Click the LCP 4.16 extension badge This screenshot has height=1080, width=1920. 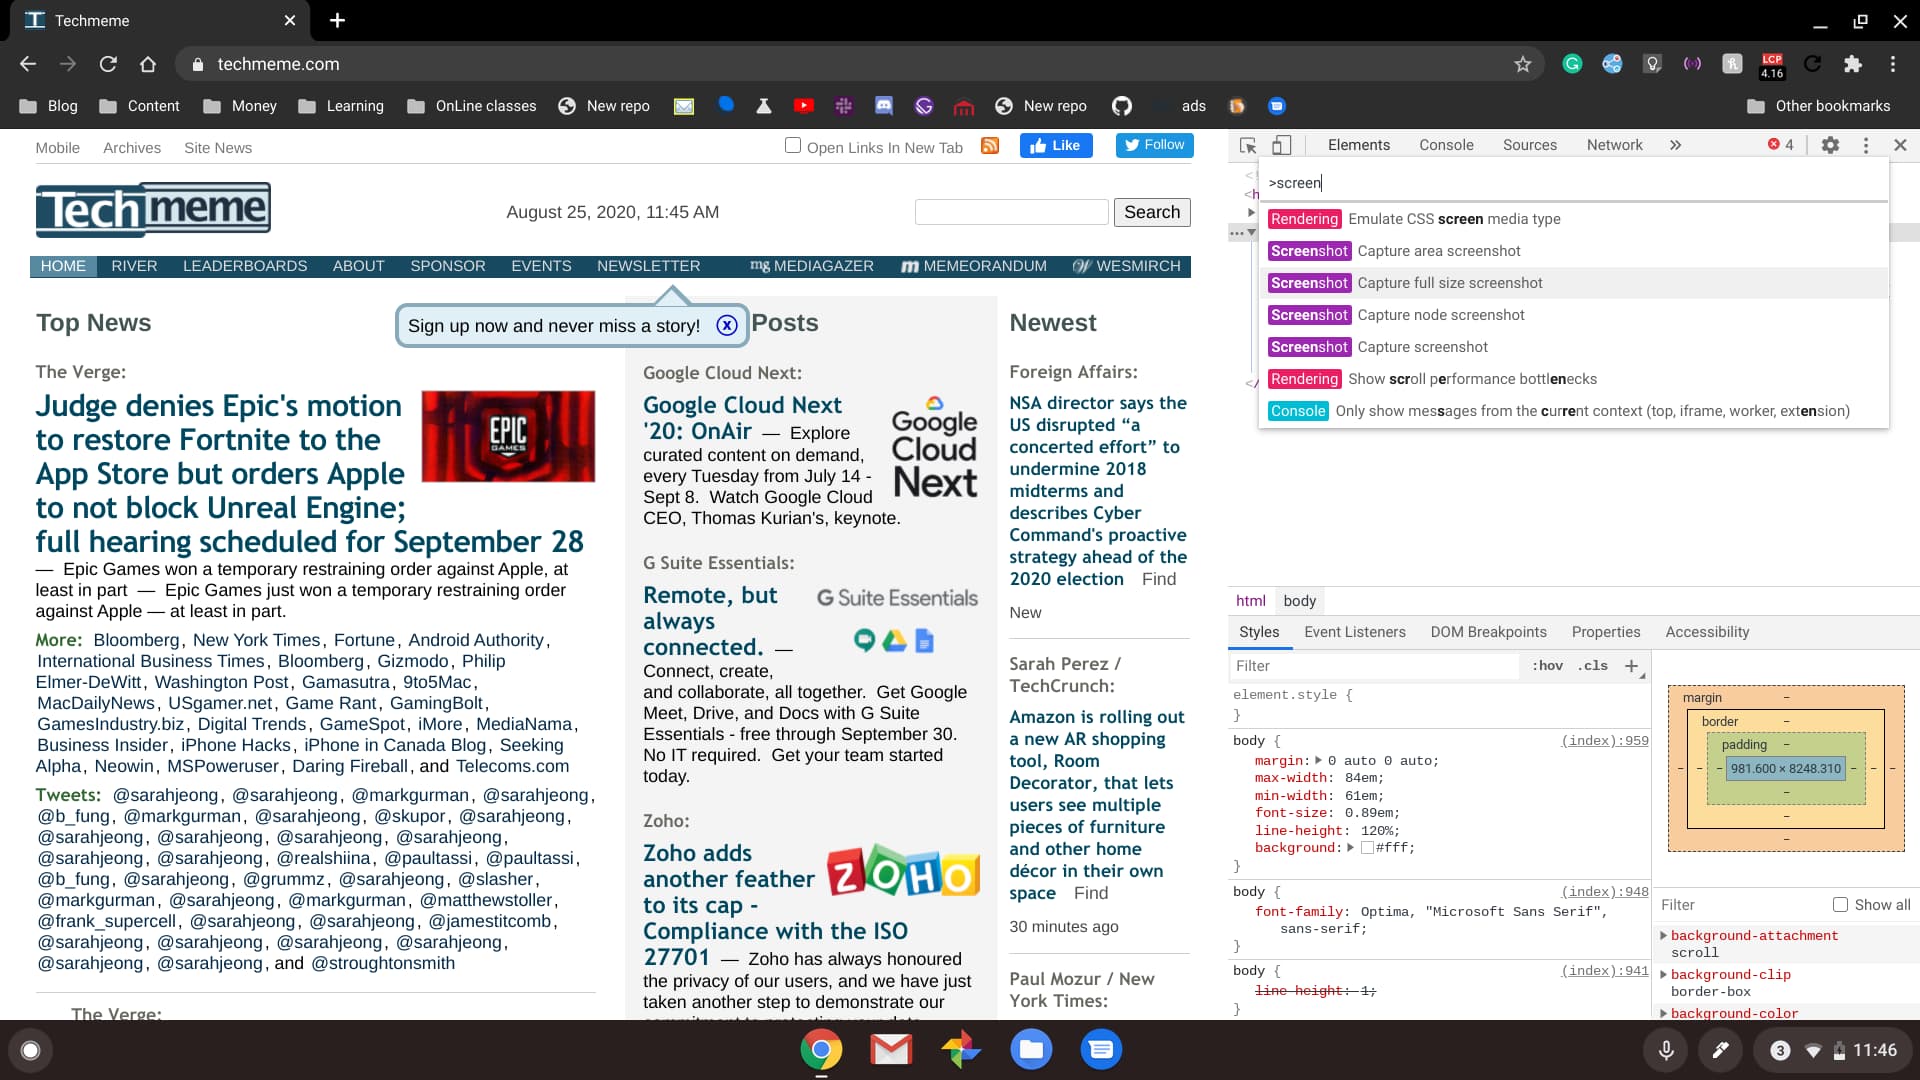pyautogui.click(x=1772, y=65)
